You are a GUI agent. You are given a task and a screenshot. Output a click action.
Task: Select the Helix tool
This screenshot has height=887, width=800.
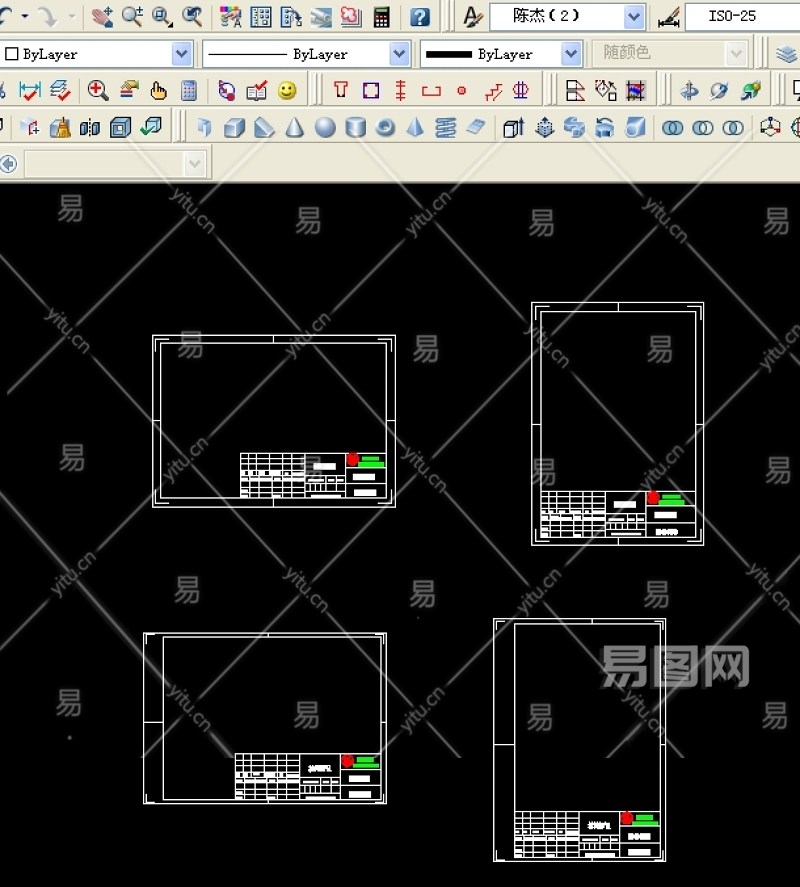click(x=445, y=128)
